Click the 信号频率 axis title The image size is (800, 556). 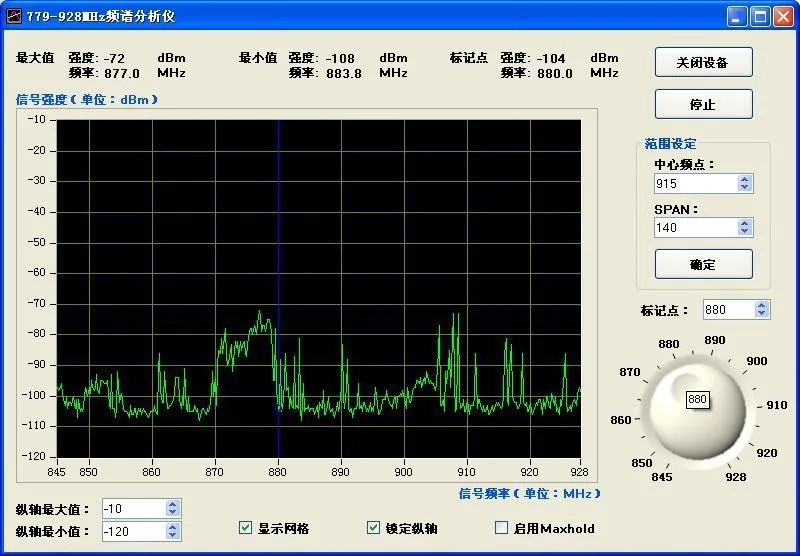[x=530, y=493]
